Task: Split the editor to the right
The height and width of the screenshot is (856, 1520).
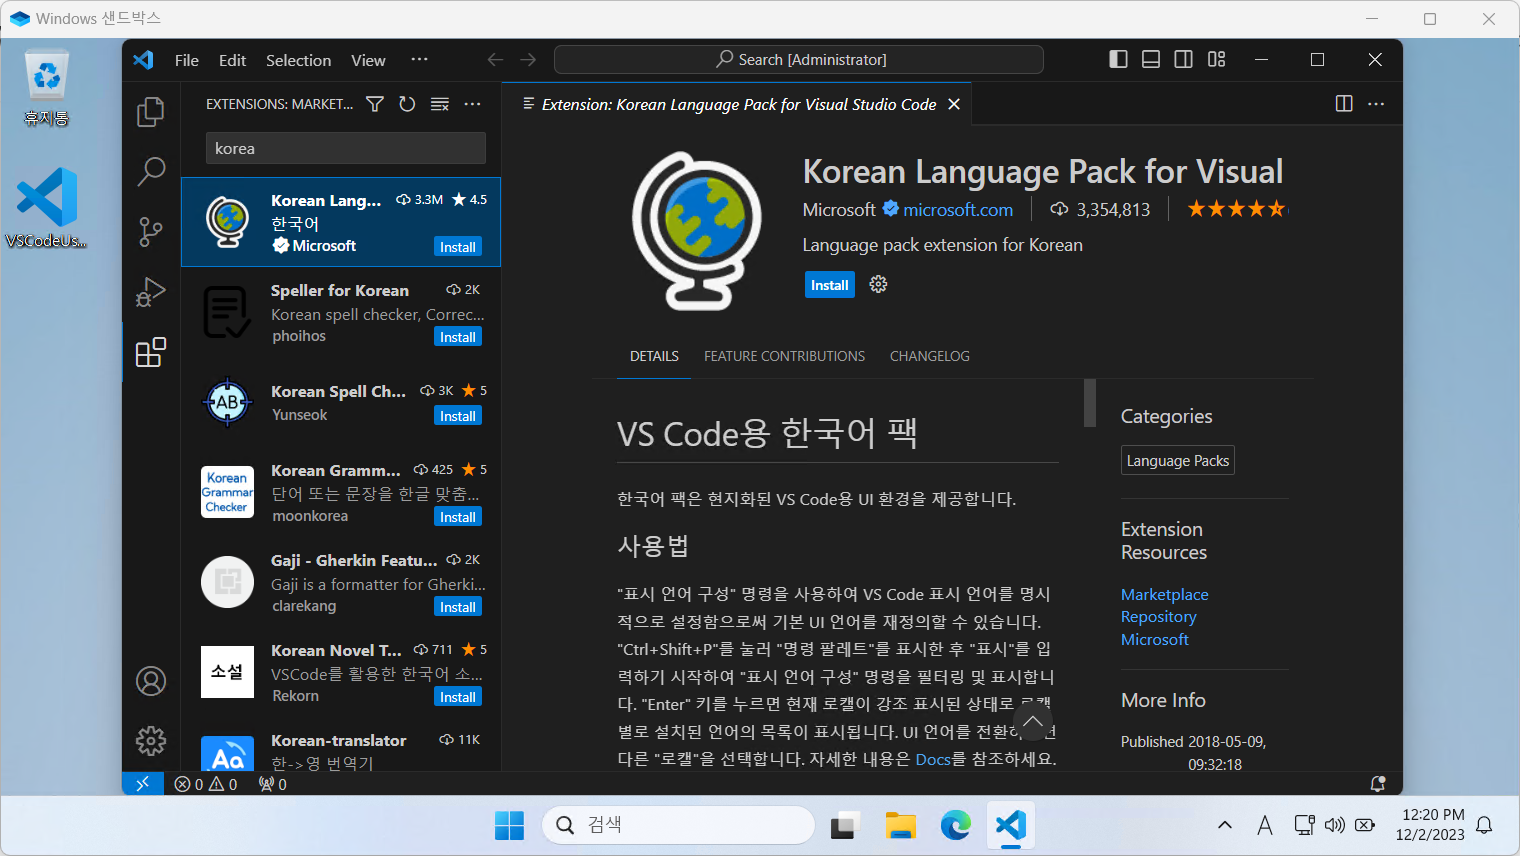Action: click(1344, 104)
